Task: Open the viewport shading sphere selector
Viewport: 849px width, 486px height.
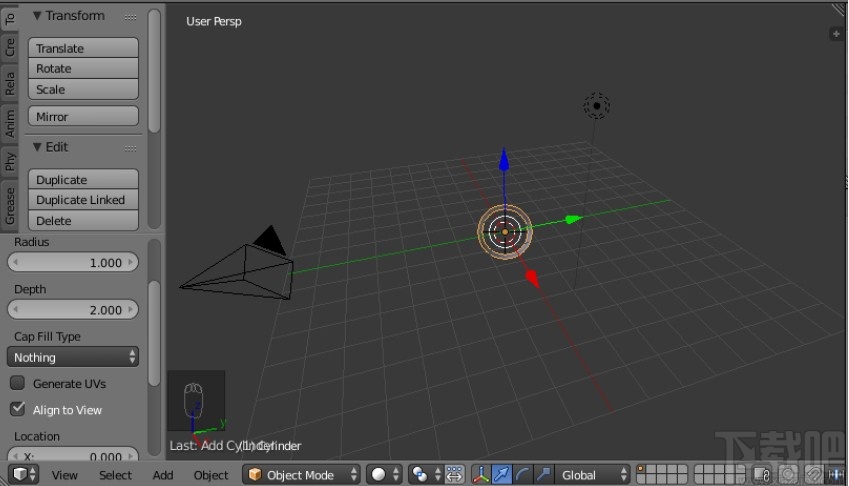Action: point(384,475)
